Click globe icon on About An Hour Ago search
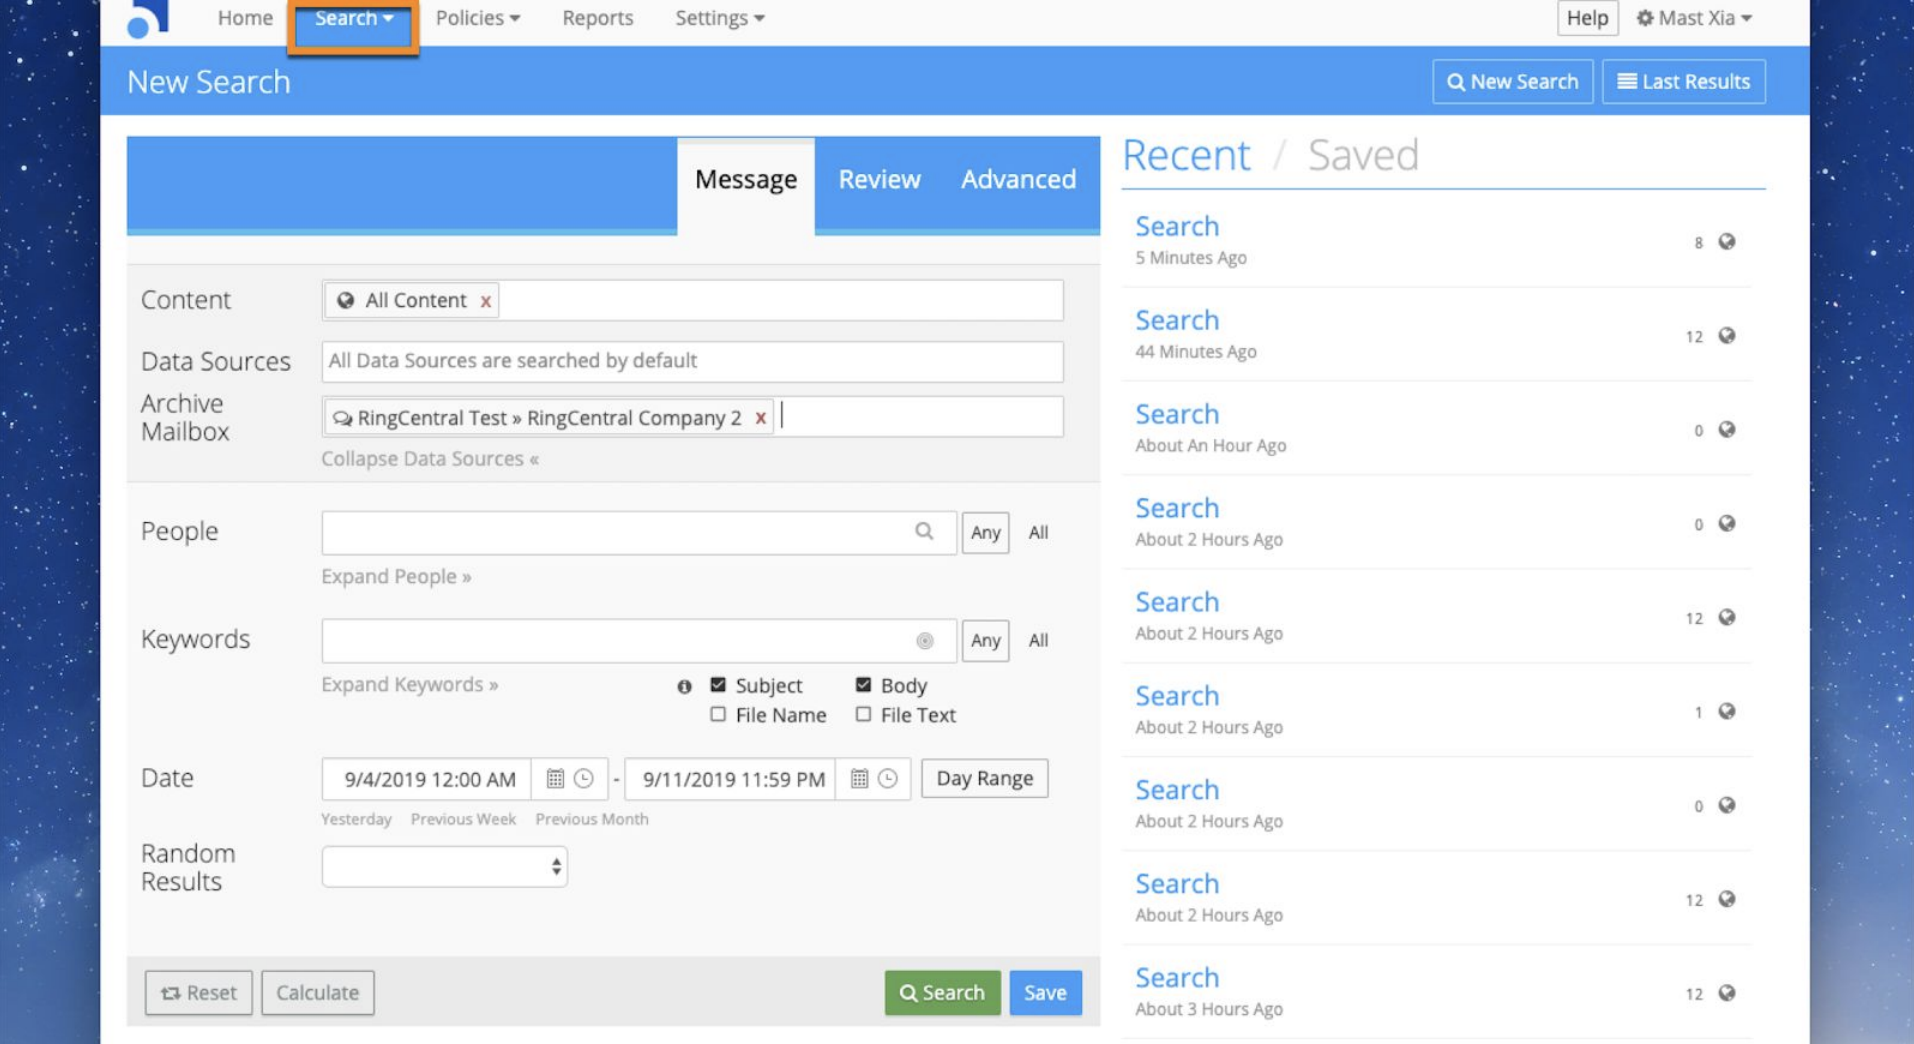 coord(1726,429)
